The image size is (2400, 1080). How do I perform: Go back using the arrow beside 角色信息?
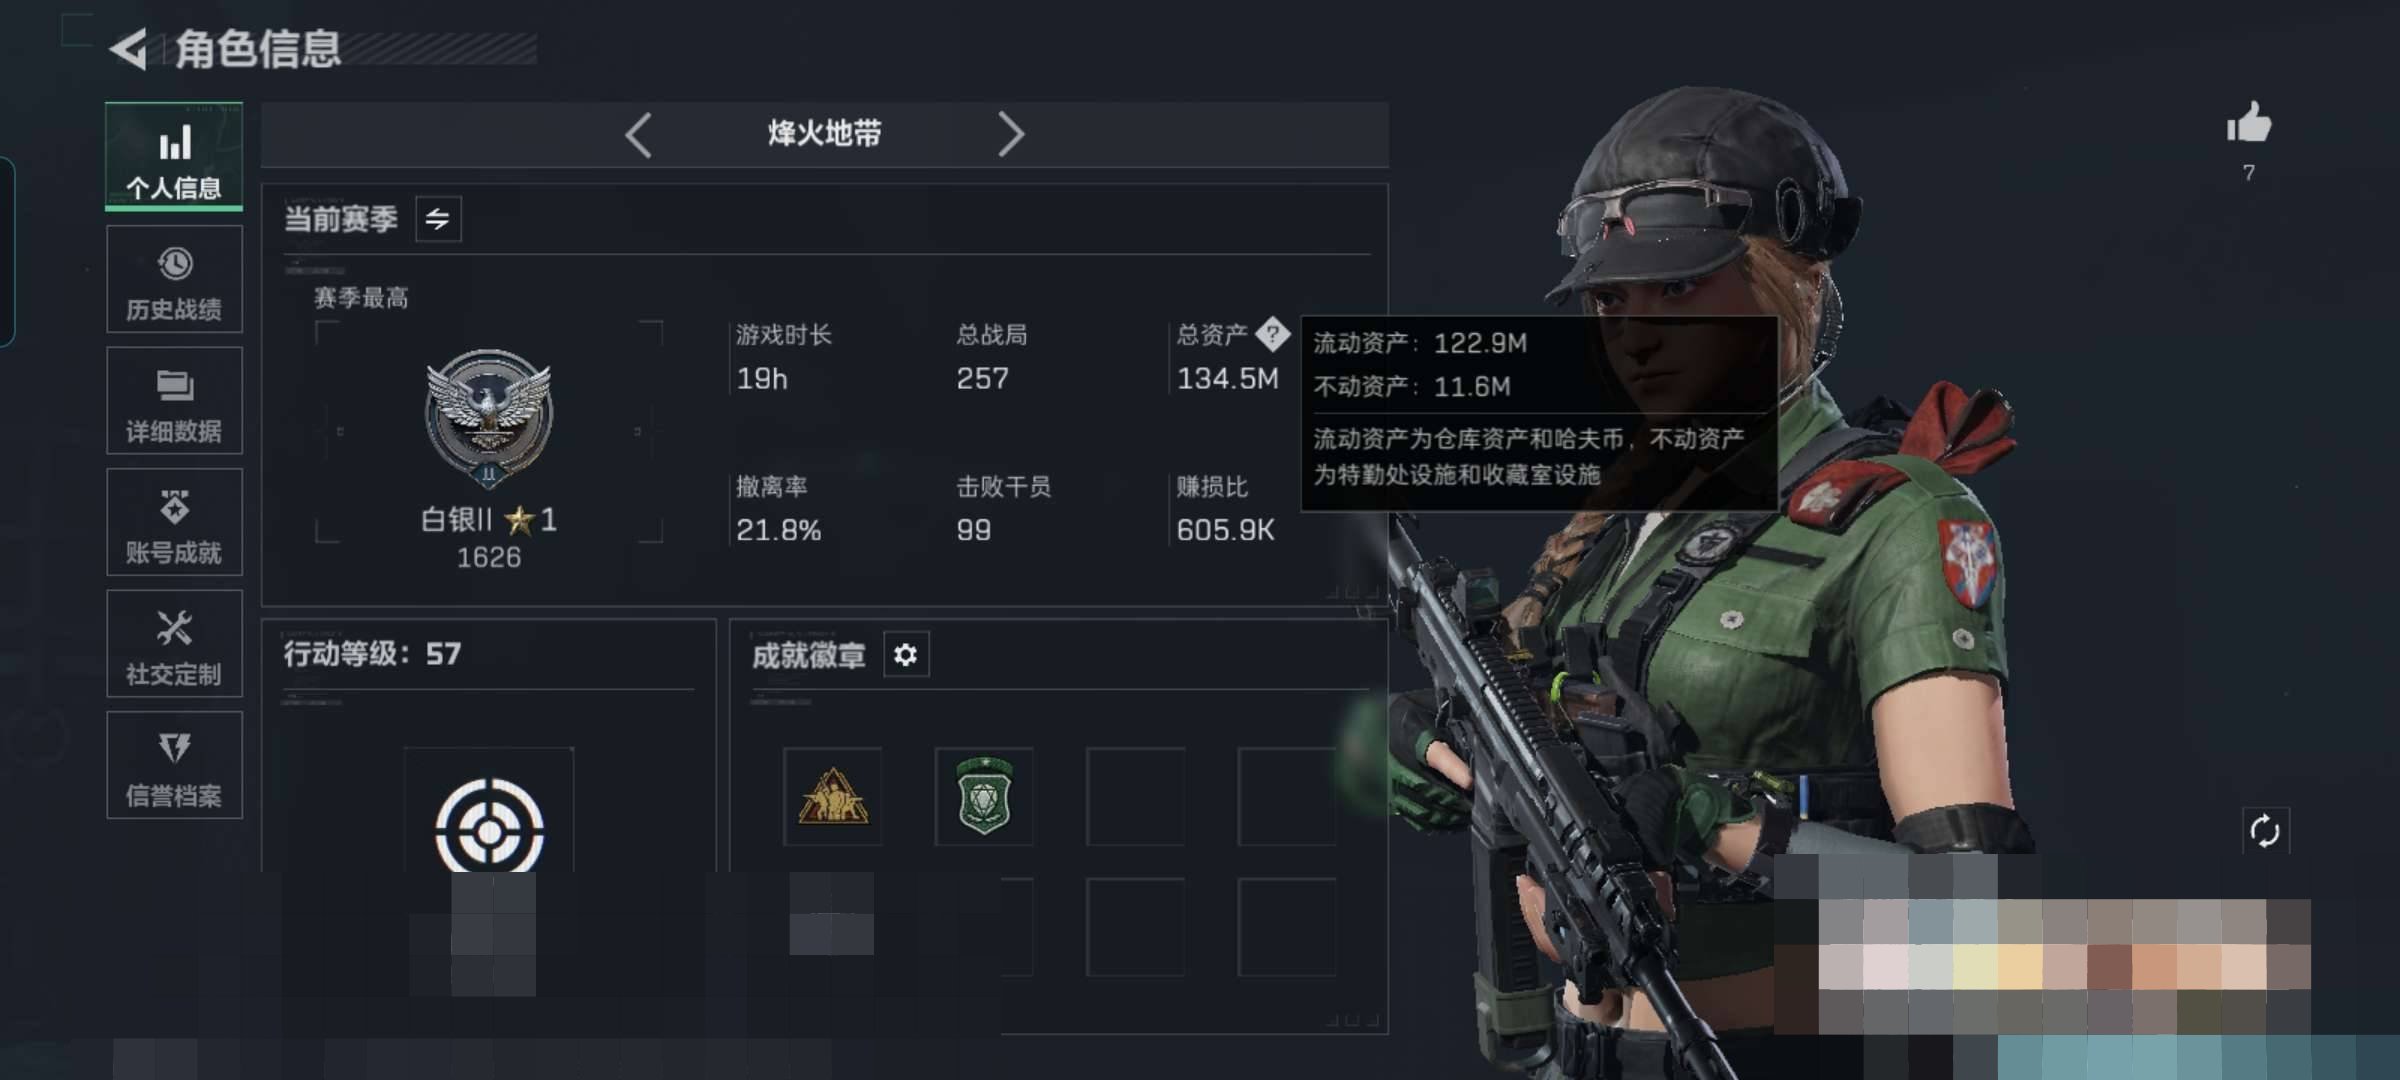(x=129, y=49)
